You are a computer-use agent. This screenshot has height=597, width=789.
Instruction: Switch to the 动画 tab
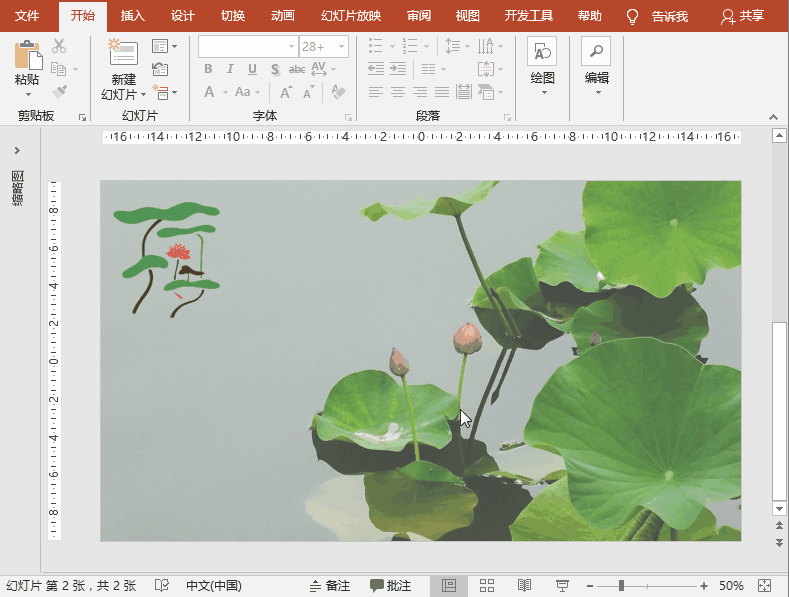coord(283,16)
